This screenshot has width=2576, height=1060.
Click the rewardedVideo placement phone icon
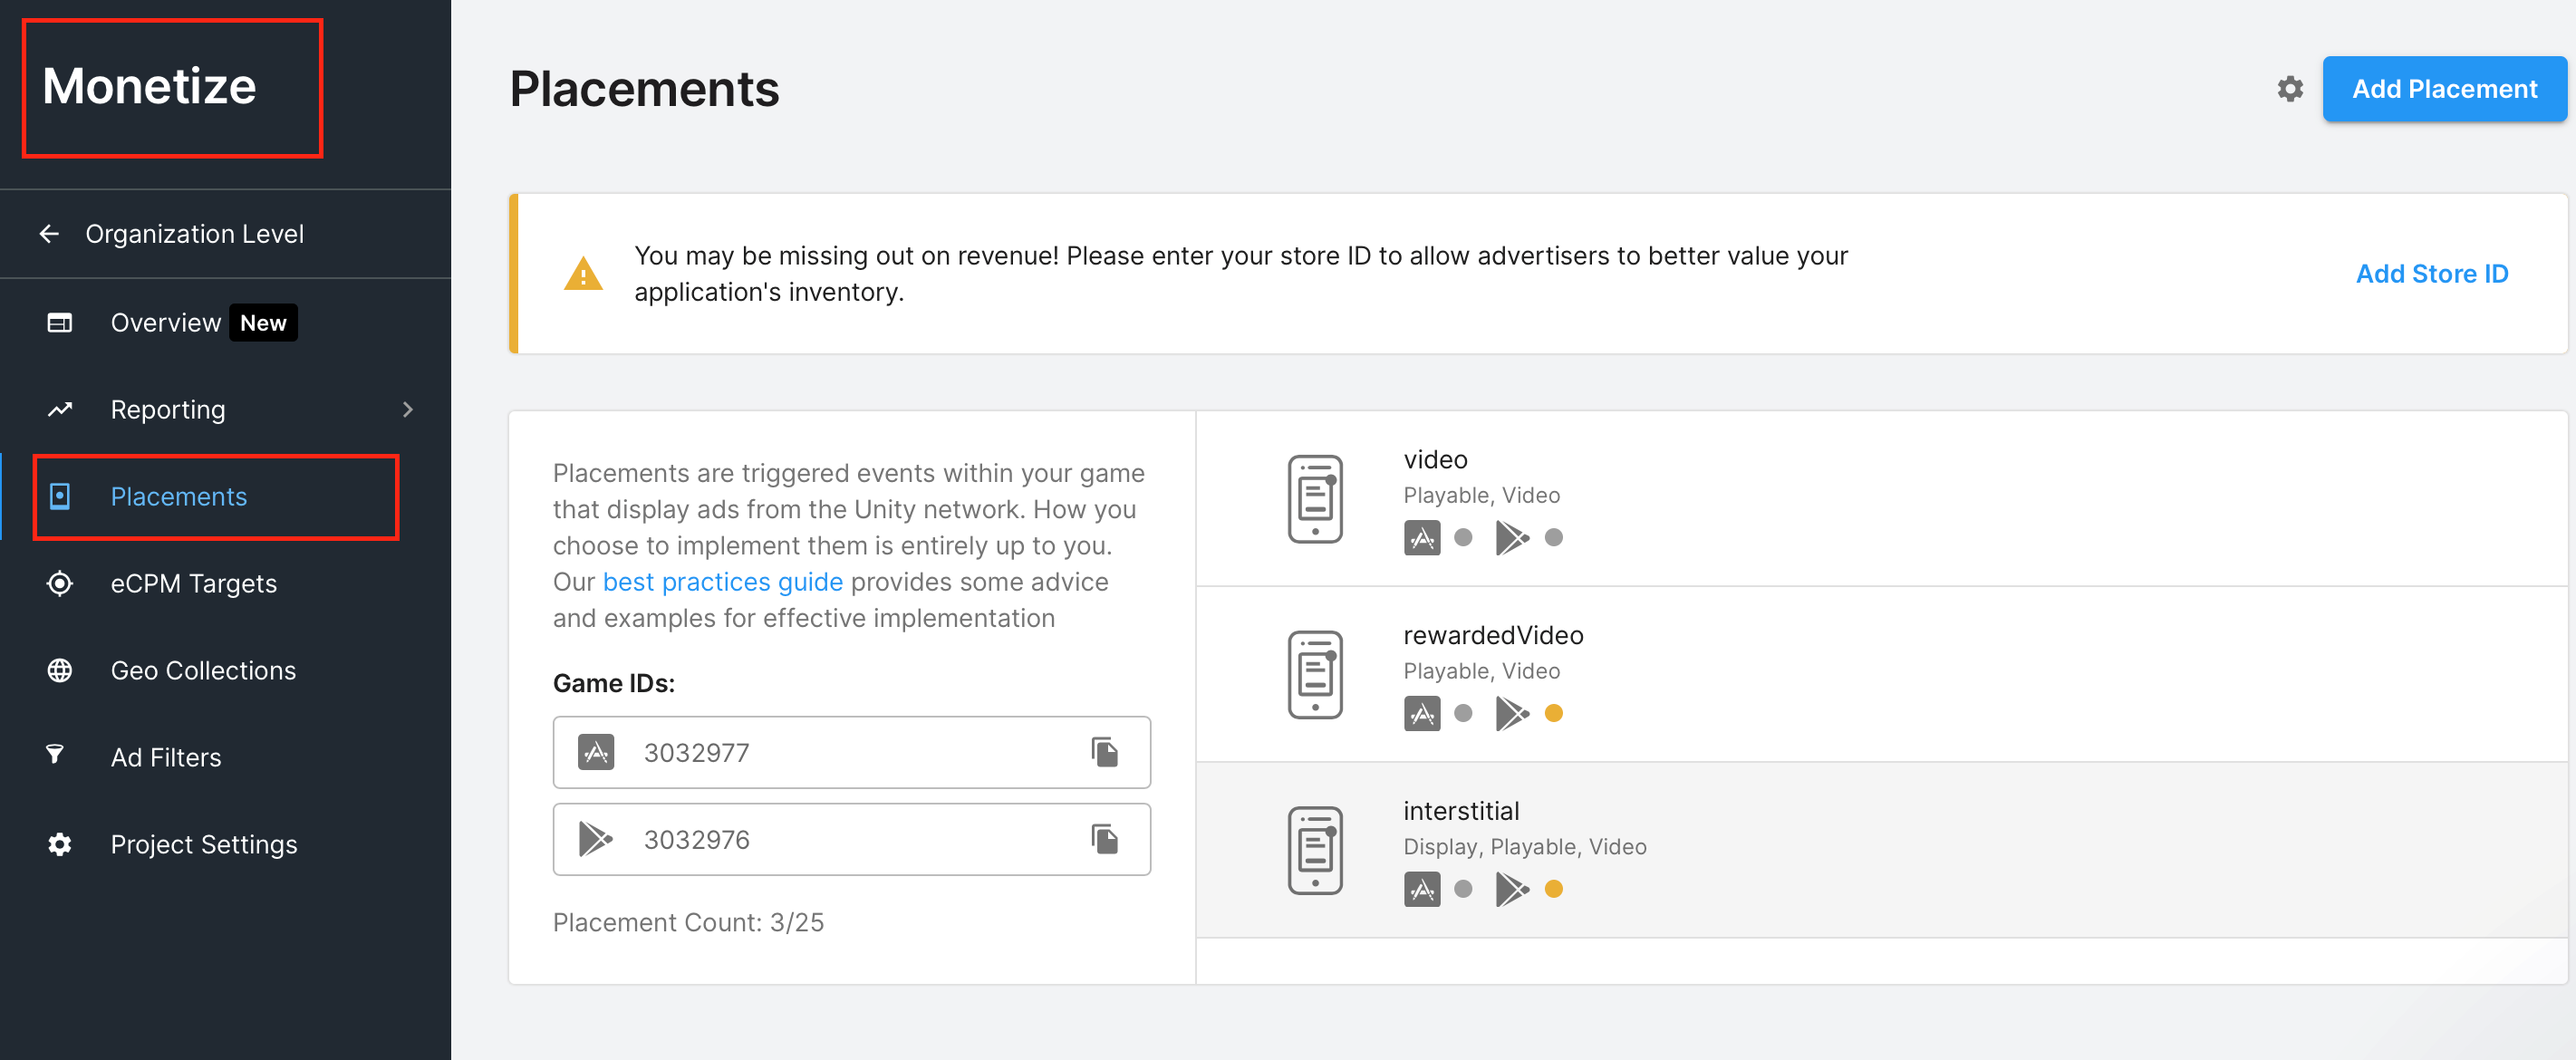click(x=1314, y=674)
